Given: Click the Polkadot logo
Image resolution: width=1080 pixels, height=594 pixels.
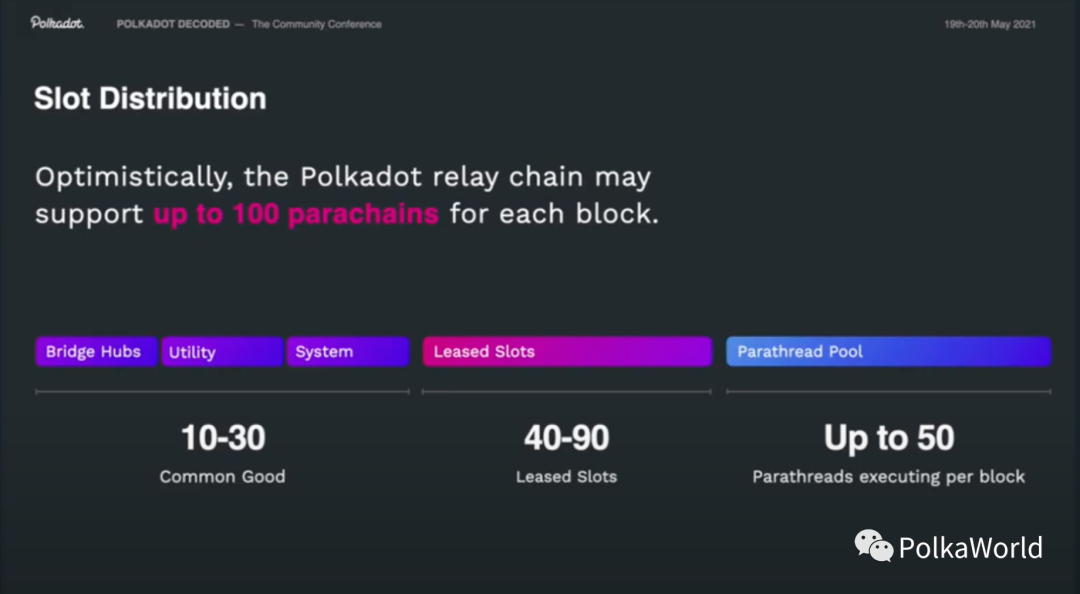Looking at the screenshot, I should click(x=57, y=23).
